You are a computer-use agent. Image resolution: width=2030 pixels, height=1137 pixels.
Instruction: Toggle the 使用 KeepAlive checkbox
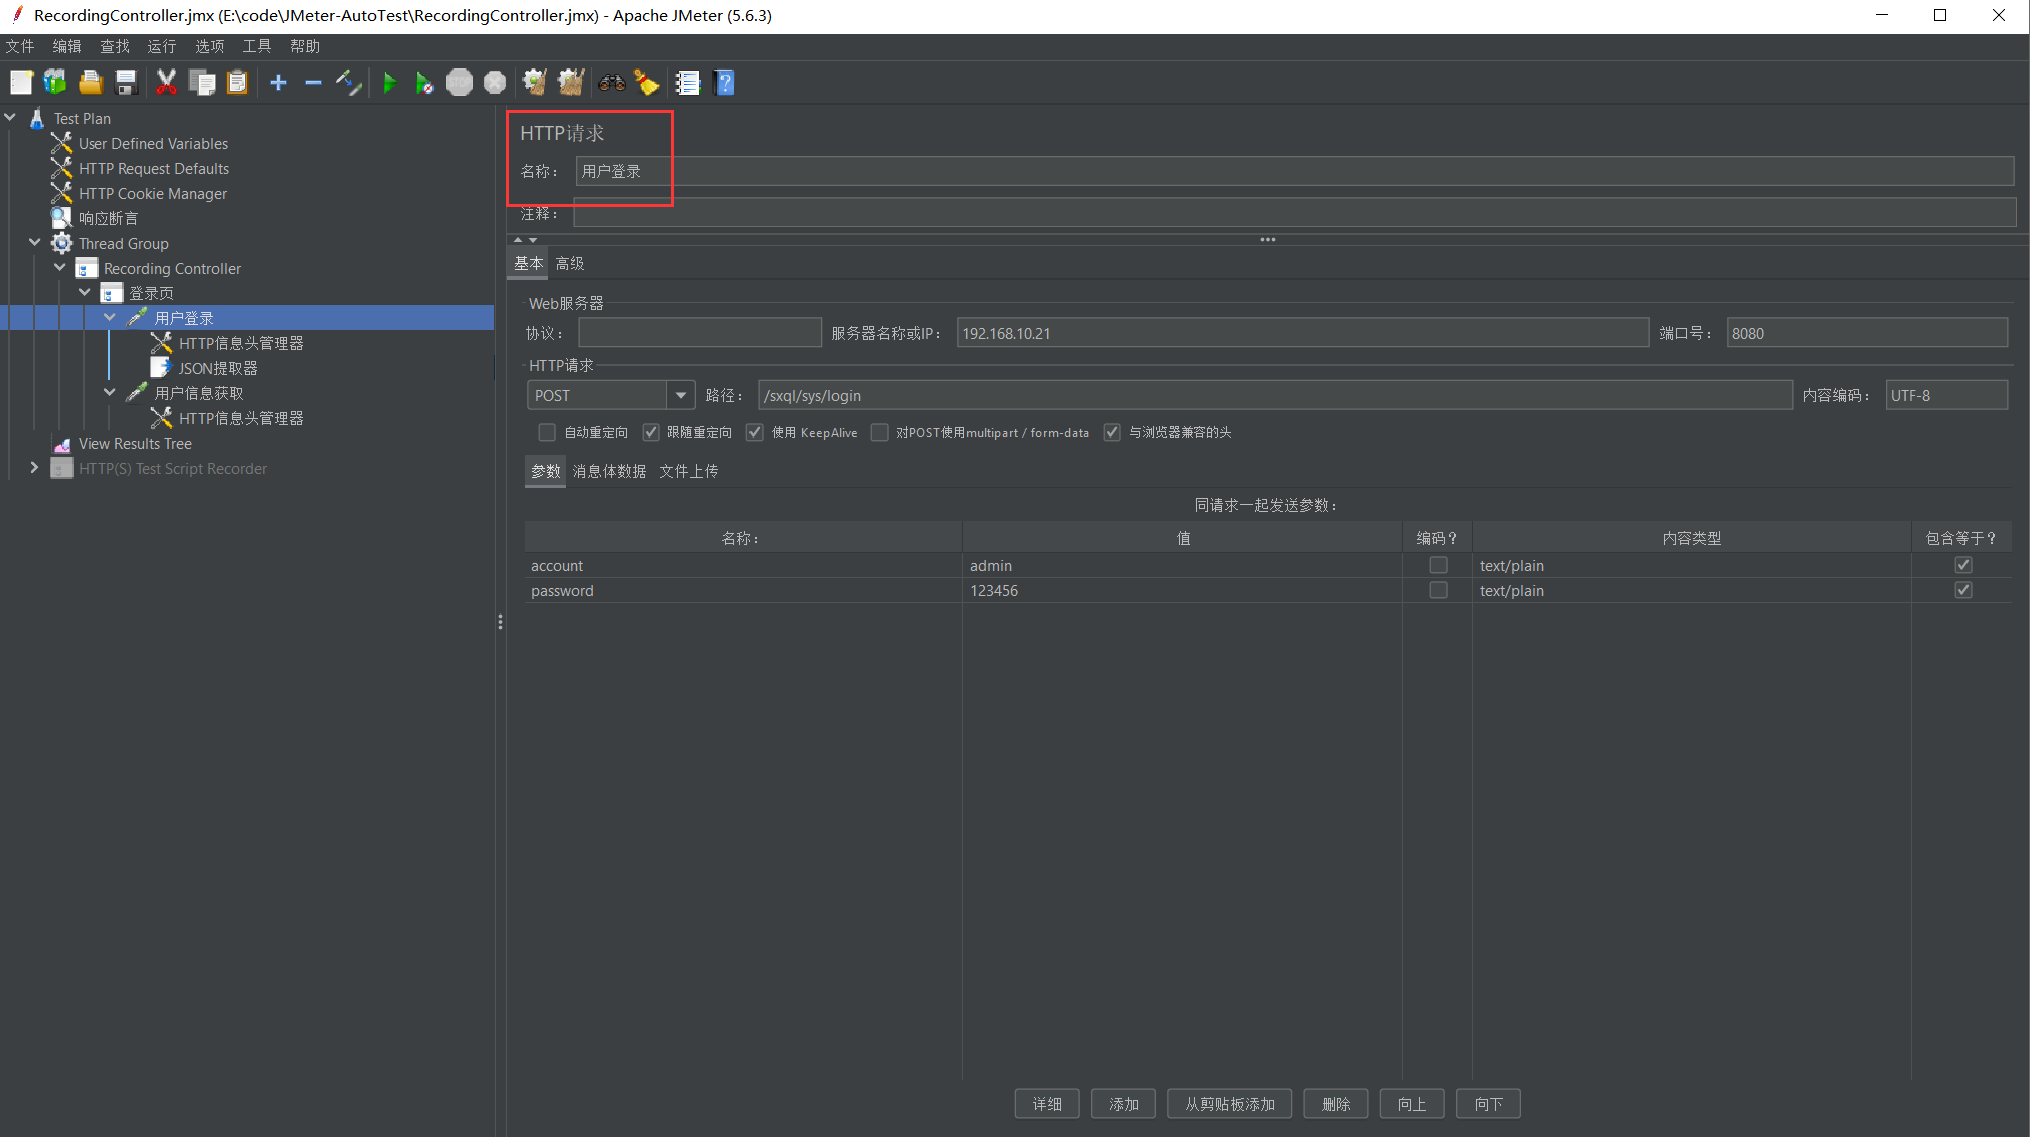point(755,432)
